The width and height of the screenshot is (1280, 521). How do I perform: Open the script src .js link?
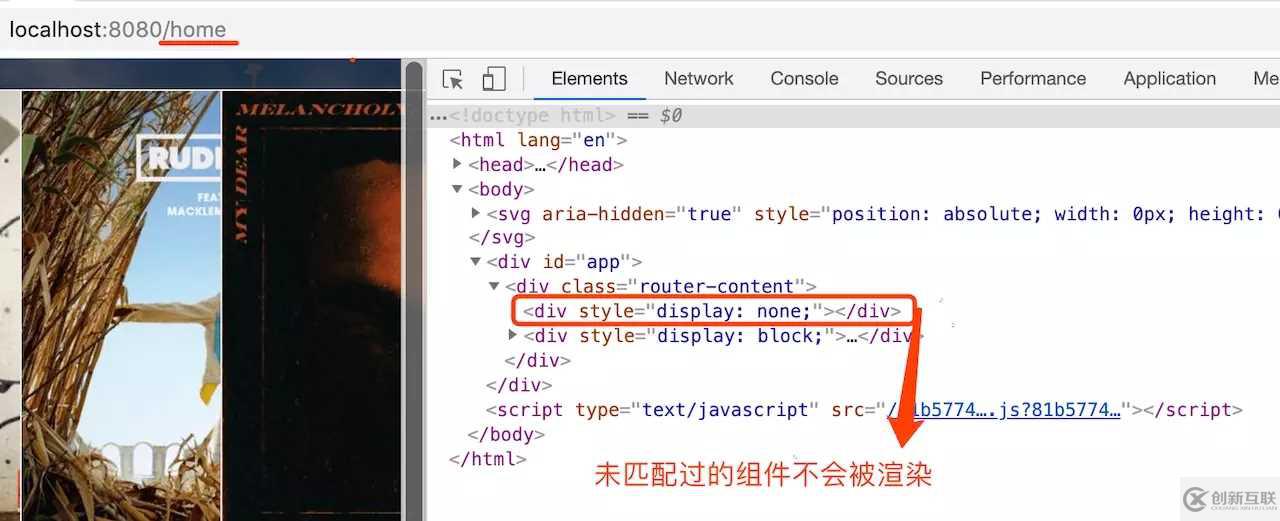[1002, 410]
